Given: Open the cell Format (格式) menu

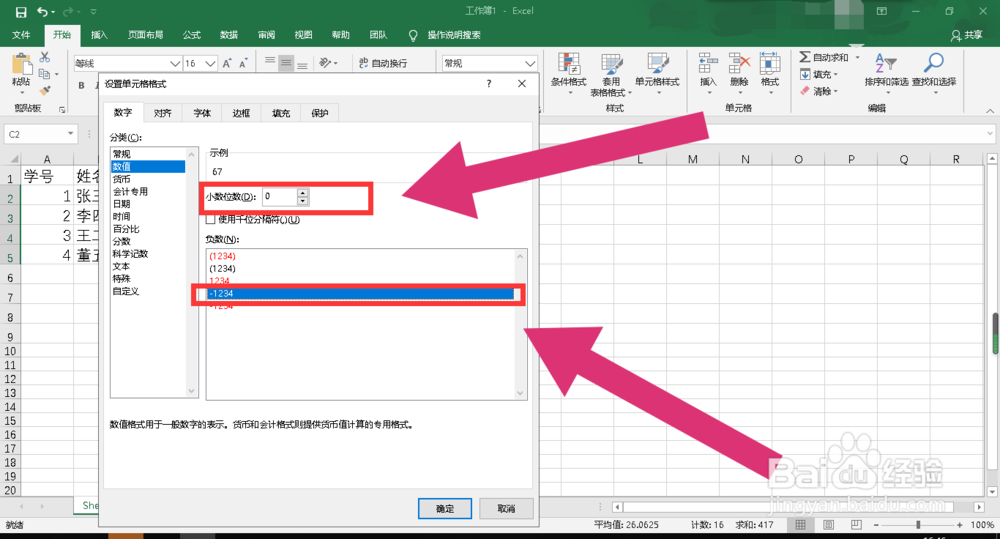Looking at the screenshot, I should [770, 73].
